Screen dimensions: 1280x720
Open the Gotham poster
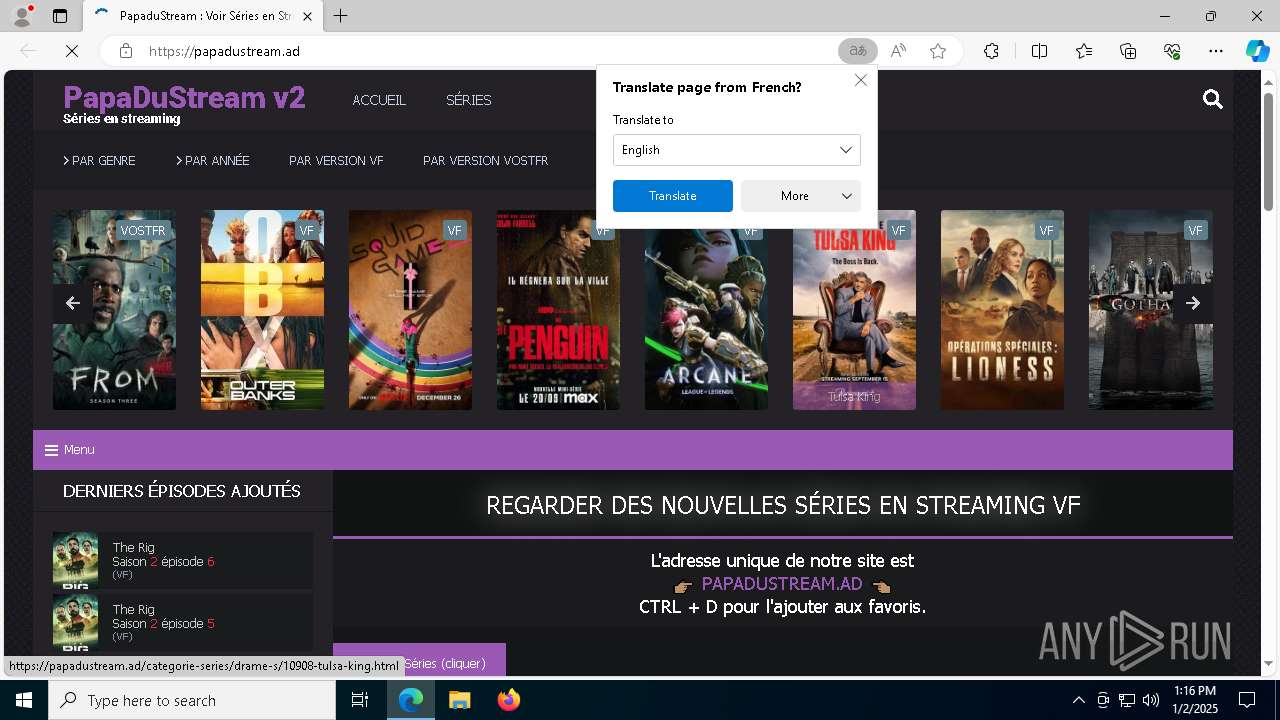(x=1150, y=310)
